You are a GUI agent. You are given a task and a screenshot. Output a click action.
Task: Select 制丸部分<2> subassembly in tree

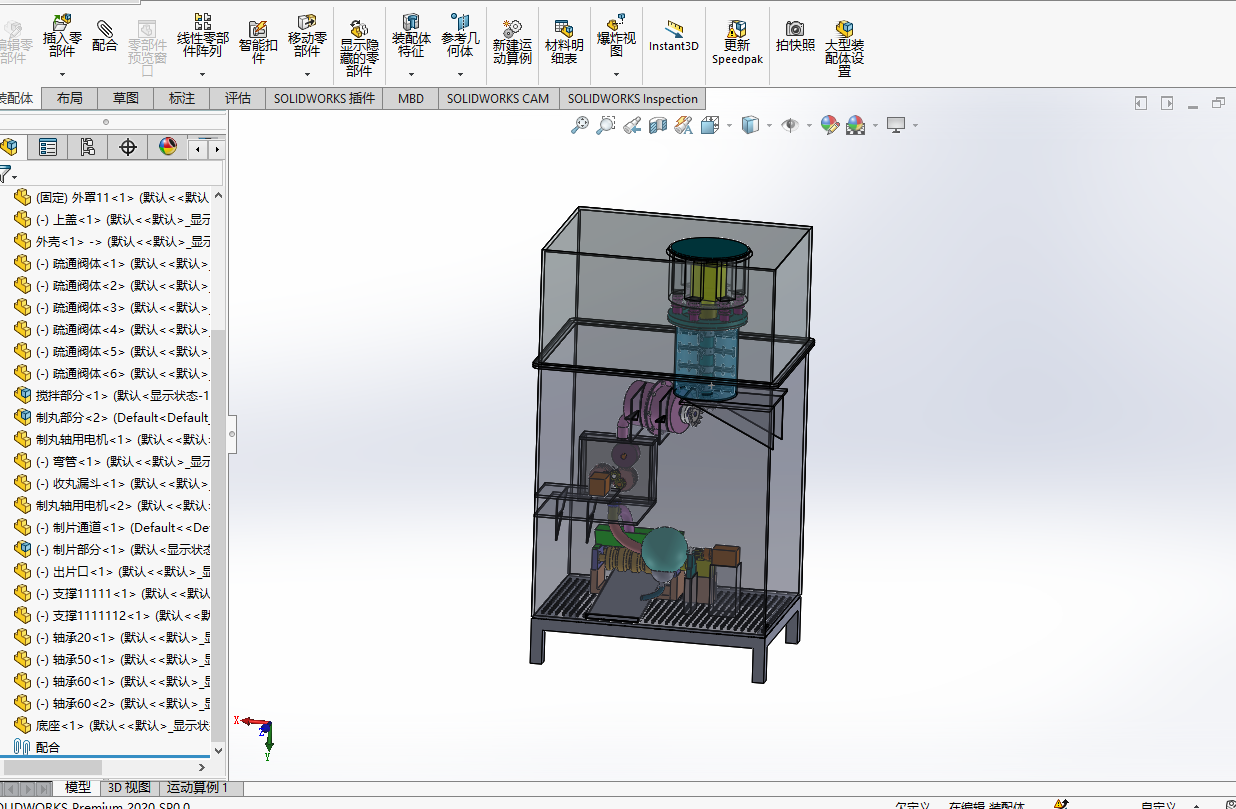click(110, 417)
